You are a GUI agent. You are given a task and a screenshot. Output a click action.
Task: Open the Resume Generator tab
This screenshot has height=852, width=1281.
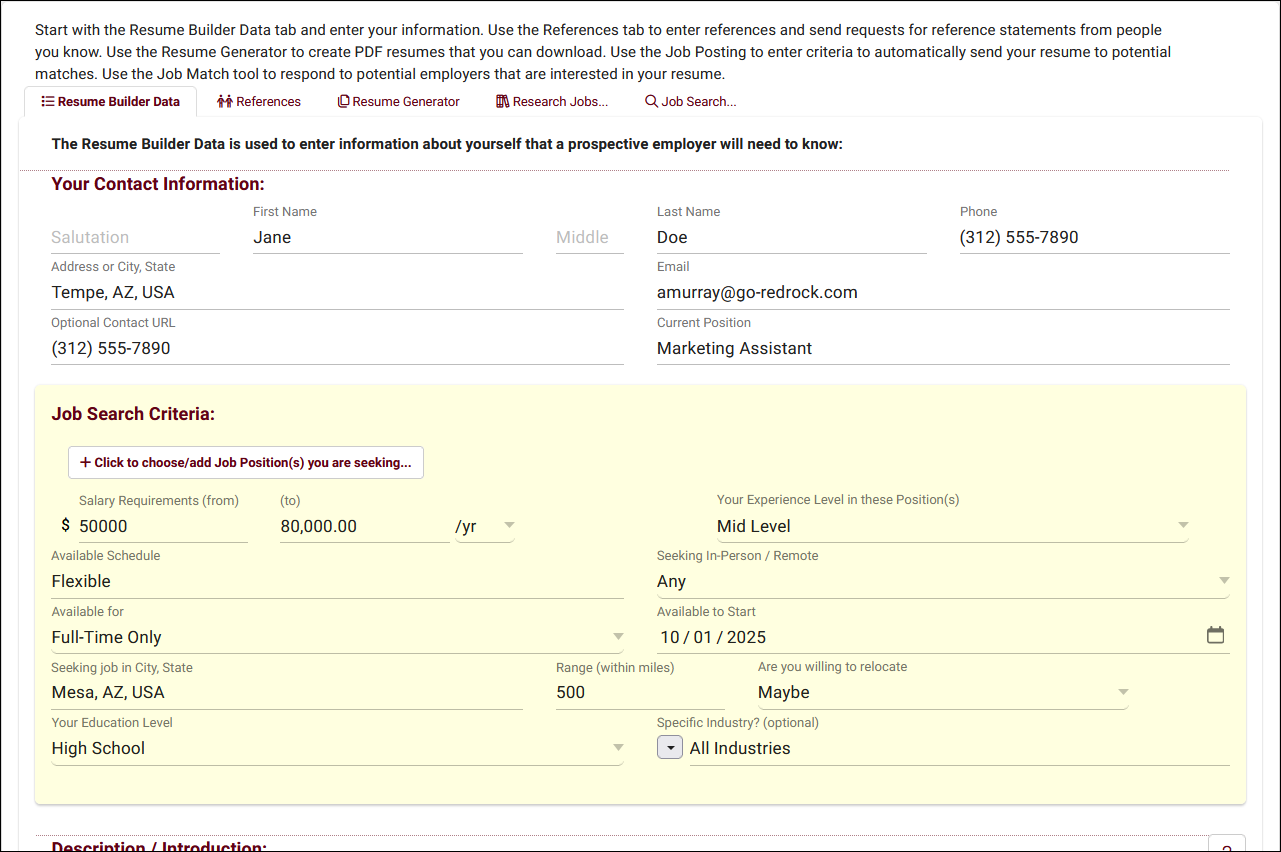point(399,101)
